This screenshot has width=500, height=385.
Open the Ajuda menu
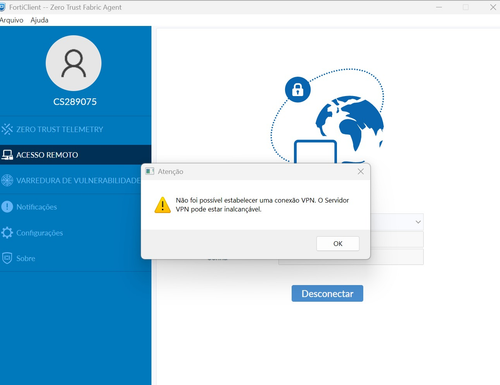pyautogui.click(x=39, y=20)
